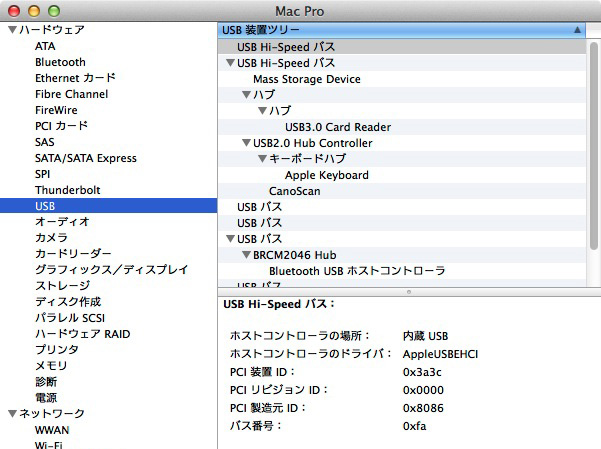
Task: Select Thunderbolt in the sidebar list
Action: pyautogui.click(x=67, y=190)
